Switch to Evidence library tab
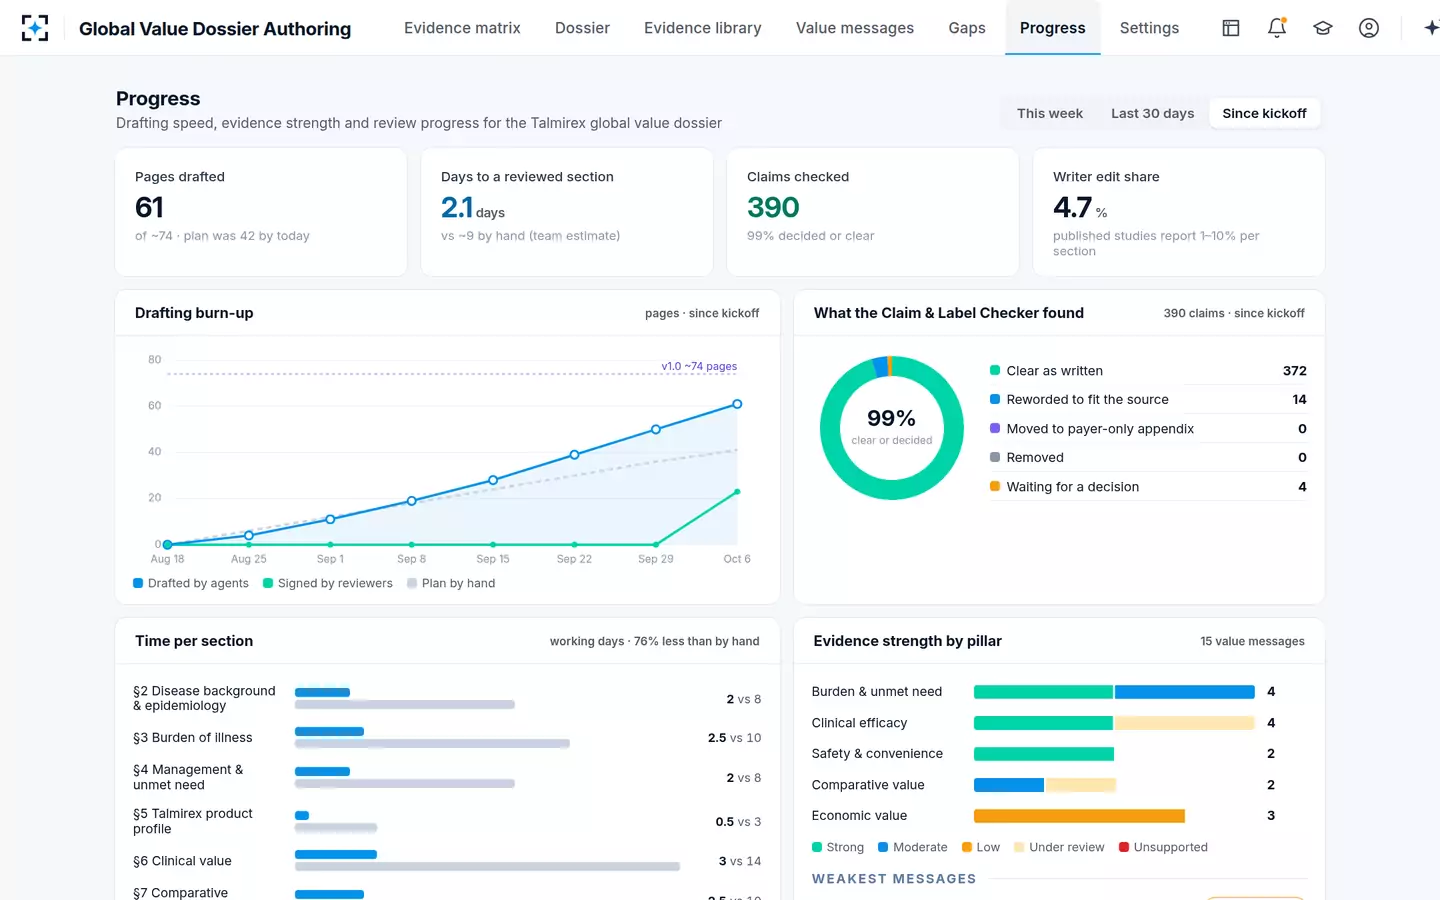Viewport: 1440px width, 900px height. coord(703,28)
